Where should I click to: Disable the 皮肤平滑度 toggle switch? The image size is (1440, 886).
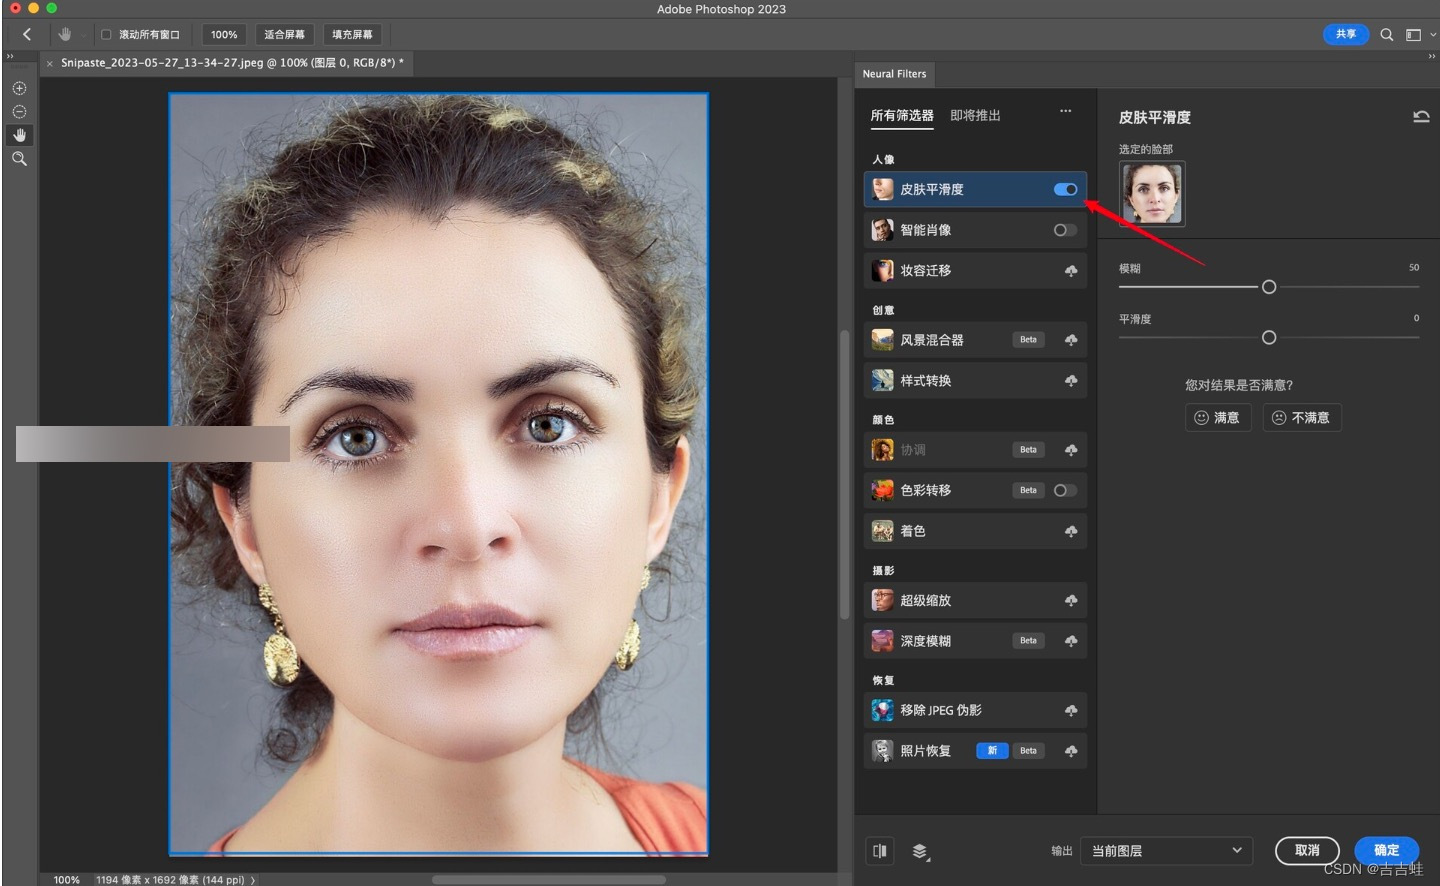pos(1065,189)
